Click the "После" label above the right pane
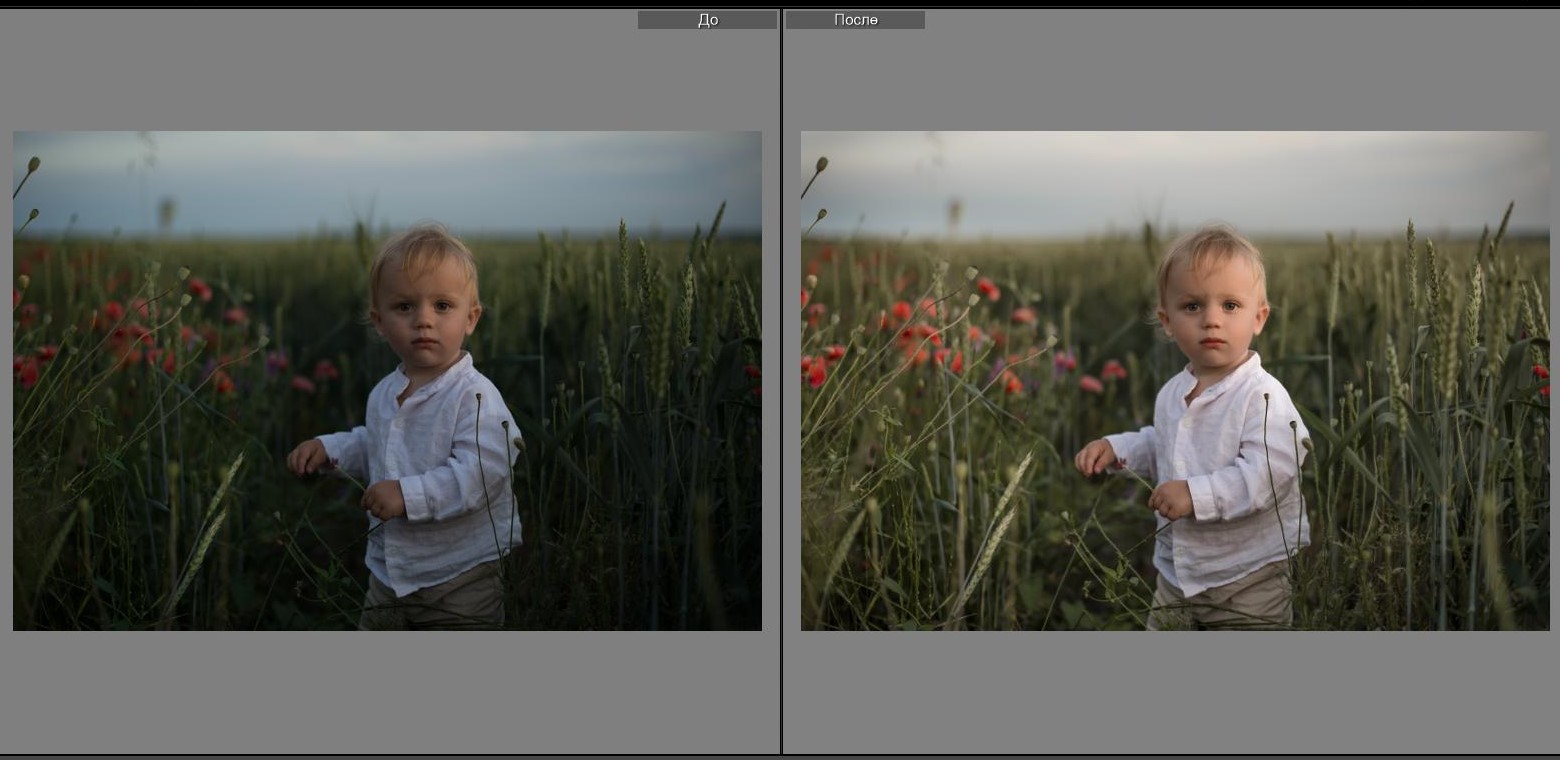The width and height of the screenshot is (1560, 760). [855, 20]
